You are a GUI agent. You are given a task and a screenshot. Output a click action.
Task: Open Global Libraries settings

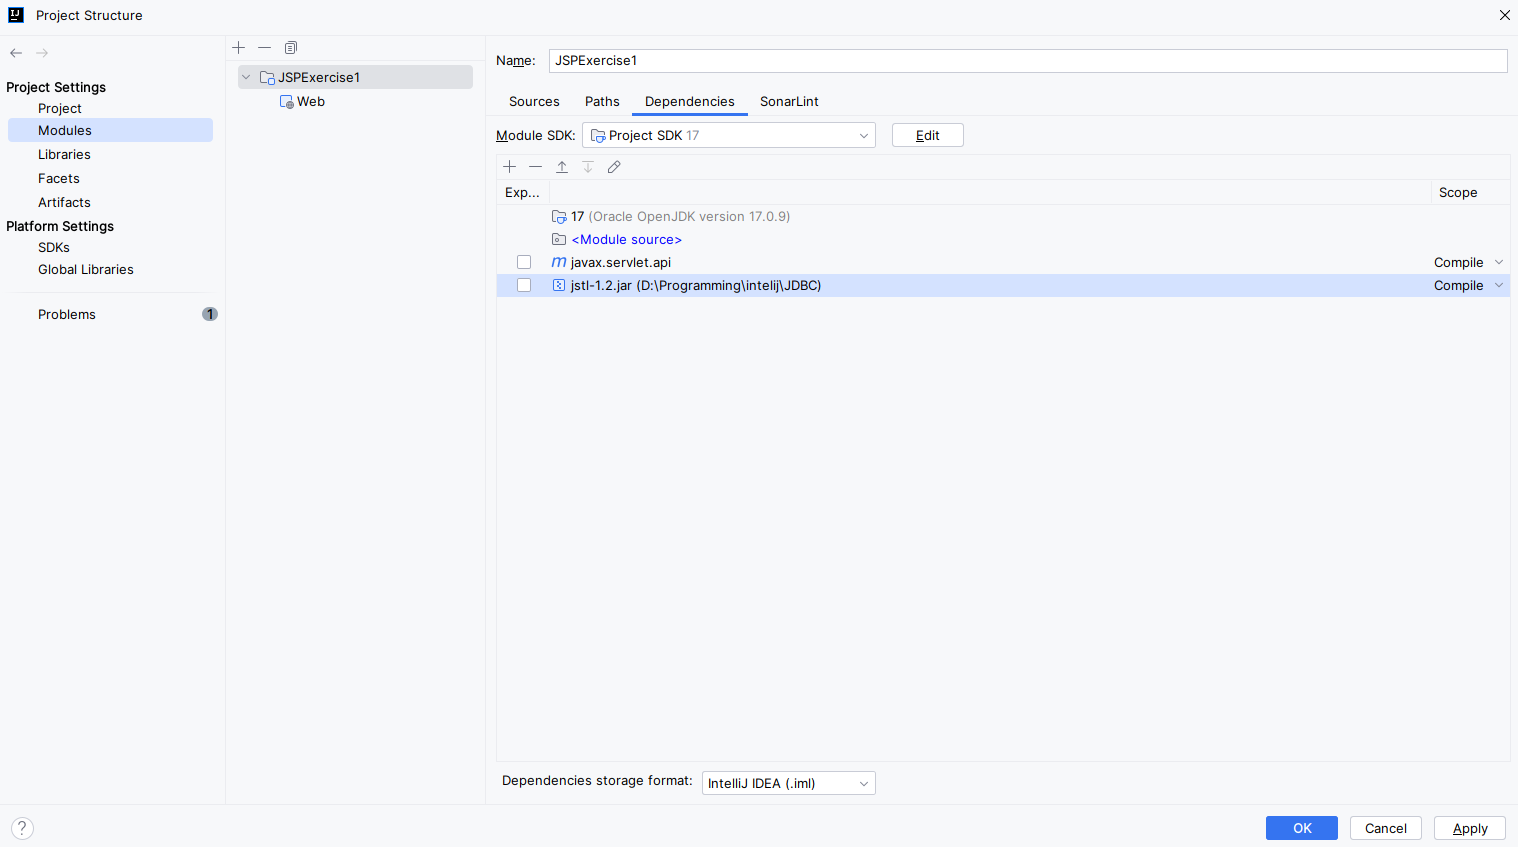click(86, 269)
